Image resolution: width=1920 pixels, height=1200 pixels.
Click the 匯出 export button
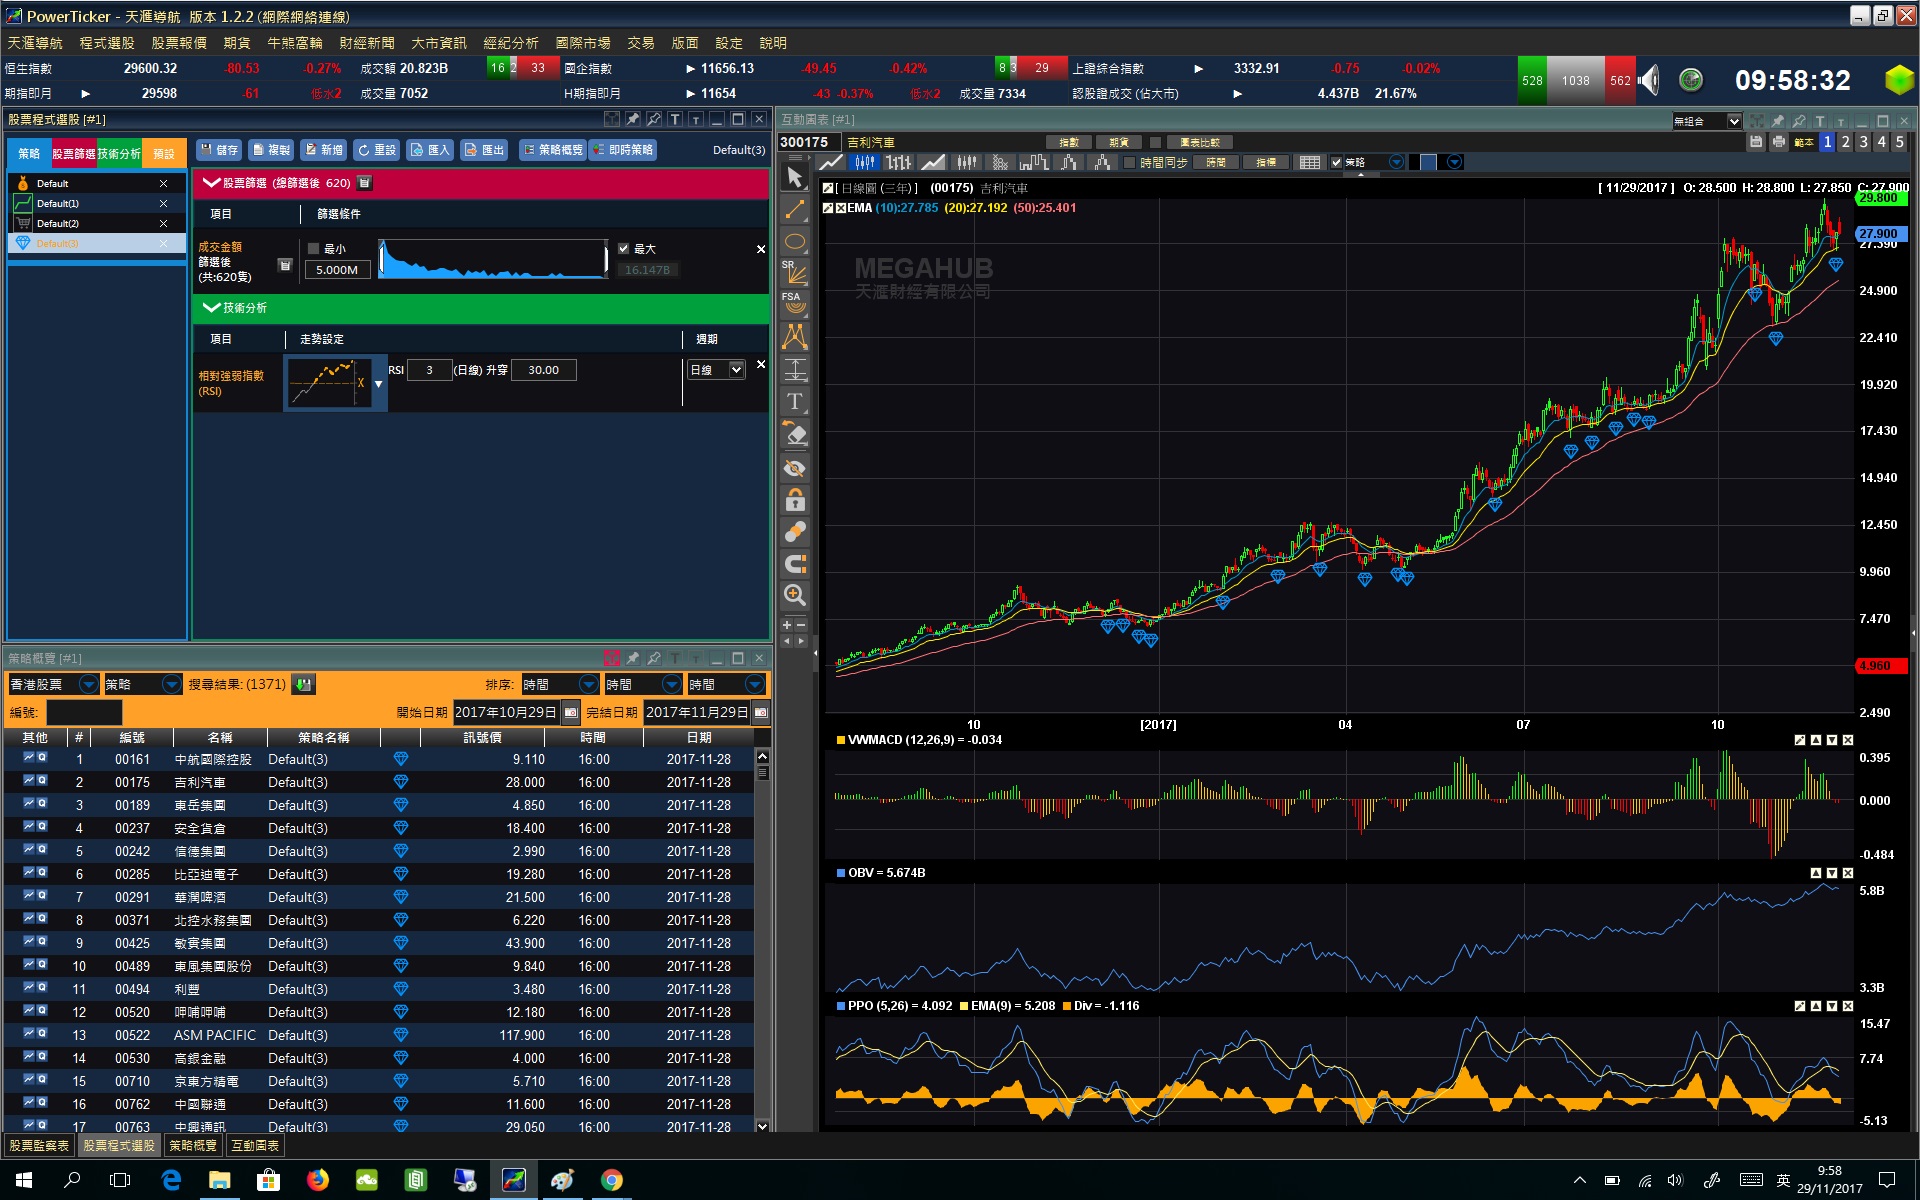click(485, 150)
